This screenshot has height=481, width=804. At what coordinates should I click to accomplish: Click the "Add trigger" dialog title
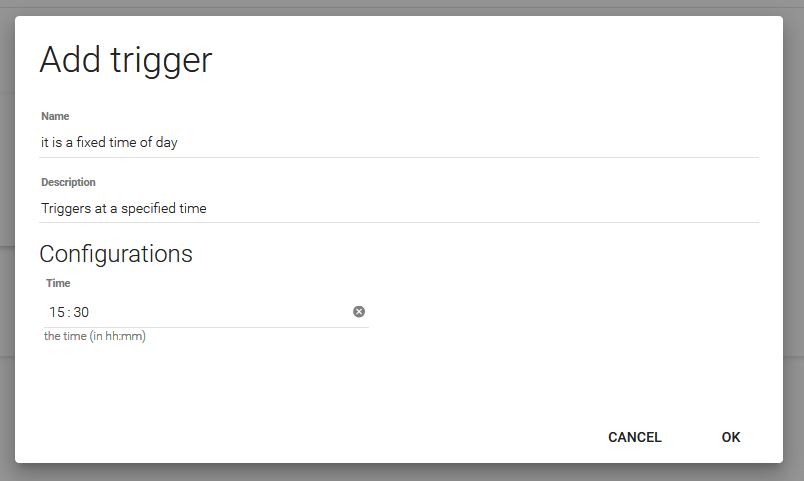pos(126,60)
